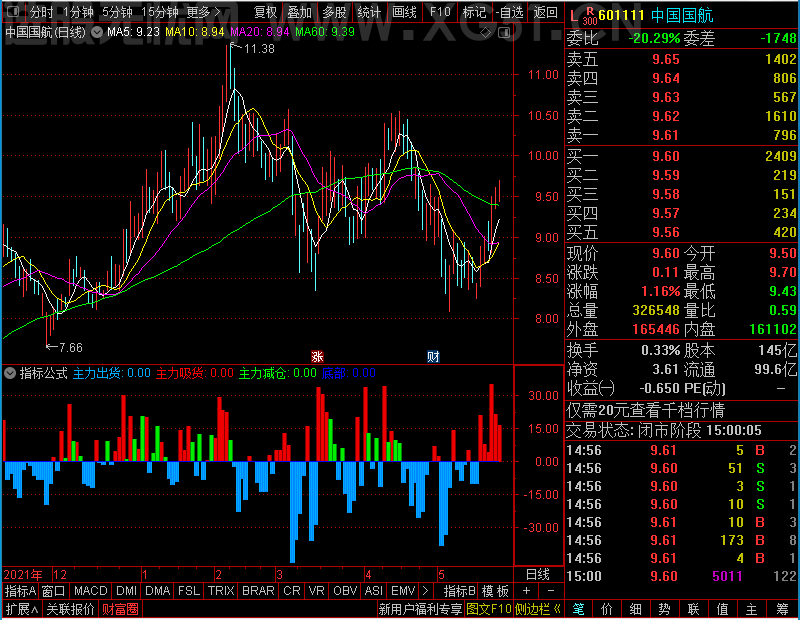Open F10 company info
Screen dimensions: 800x620
[x=440, y=11]
